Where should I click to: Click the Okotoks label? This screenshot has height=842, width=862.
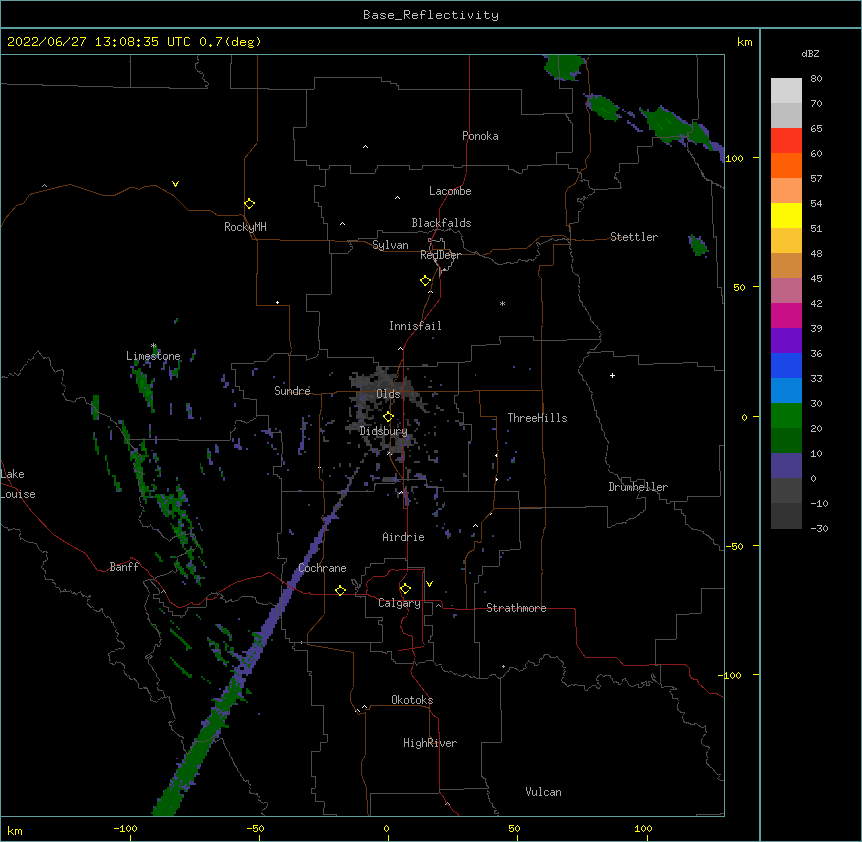[x=412, y=700]
